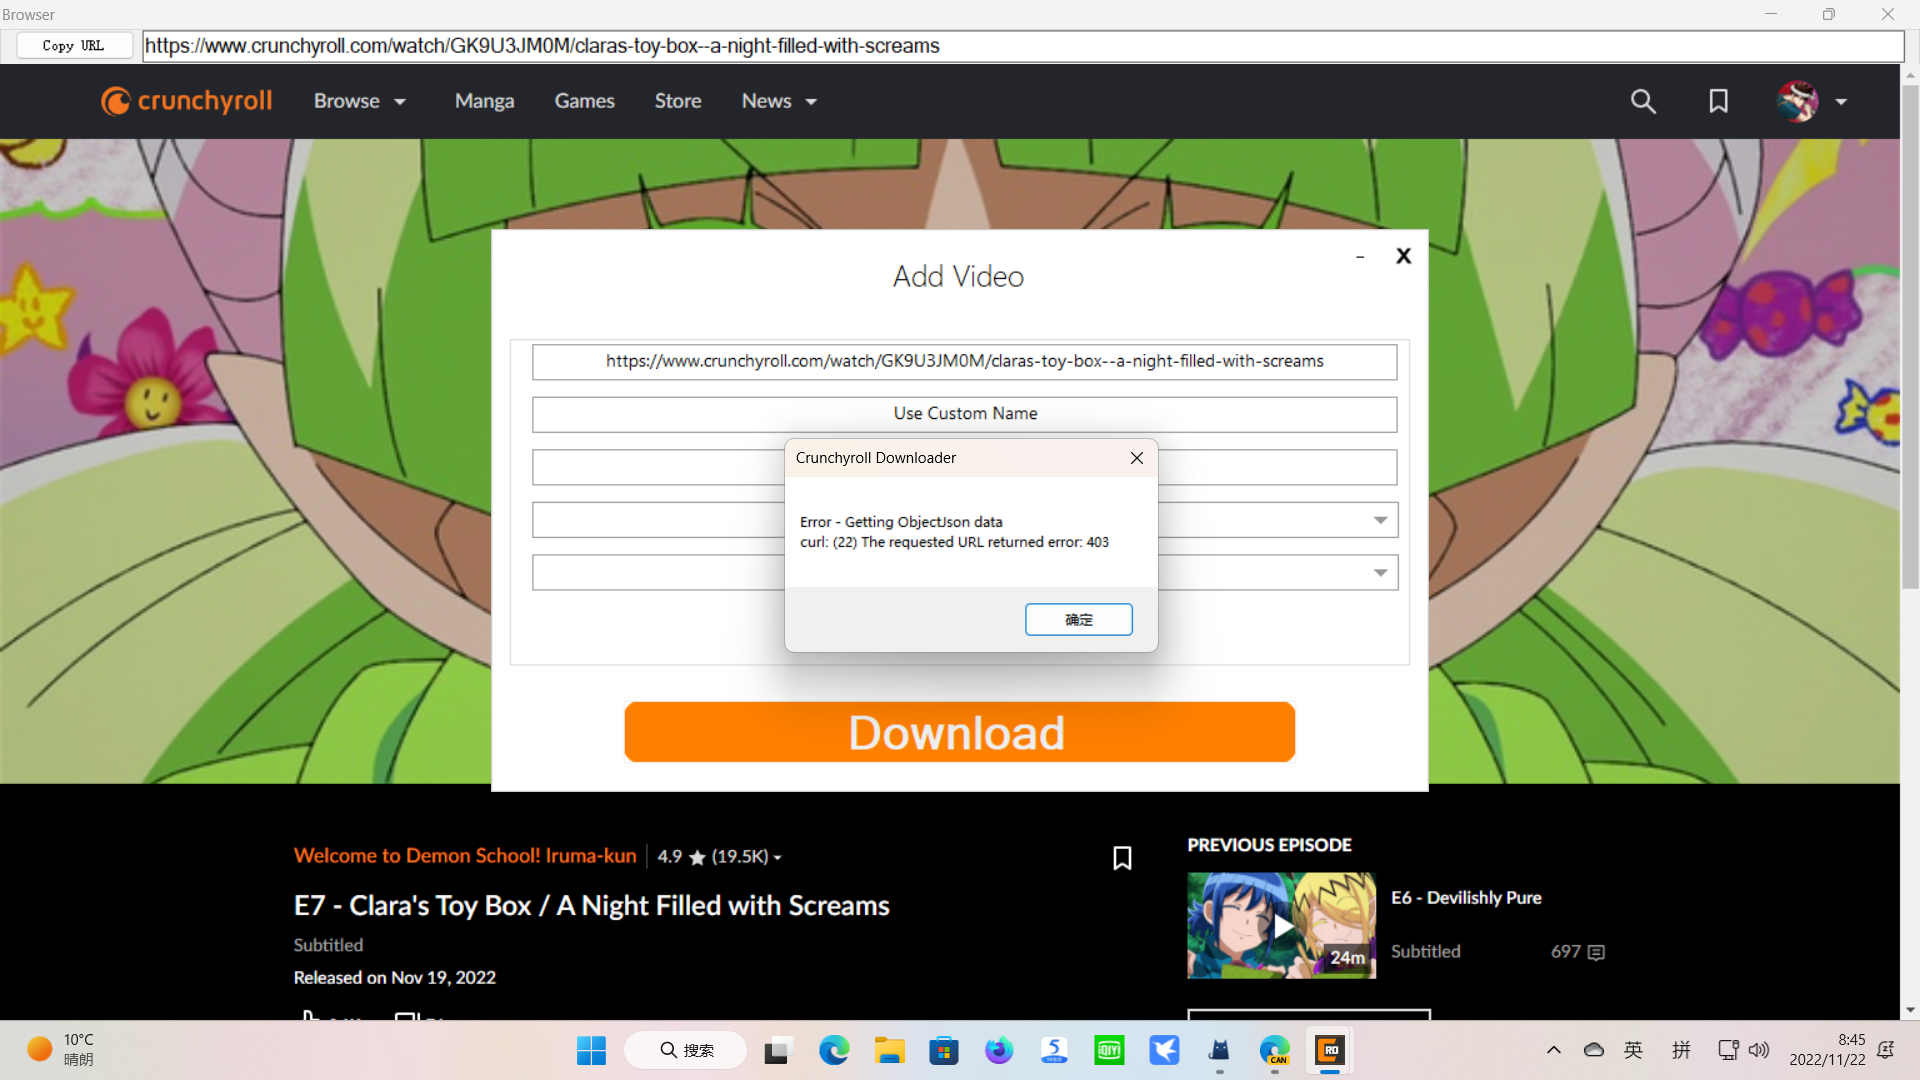Open the Store menu item
The height and width of the screenshot is (1080, 1920).
point(678,101)
